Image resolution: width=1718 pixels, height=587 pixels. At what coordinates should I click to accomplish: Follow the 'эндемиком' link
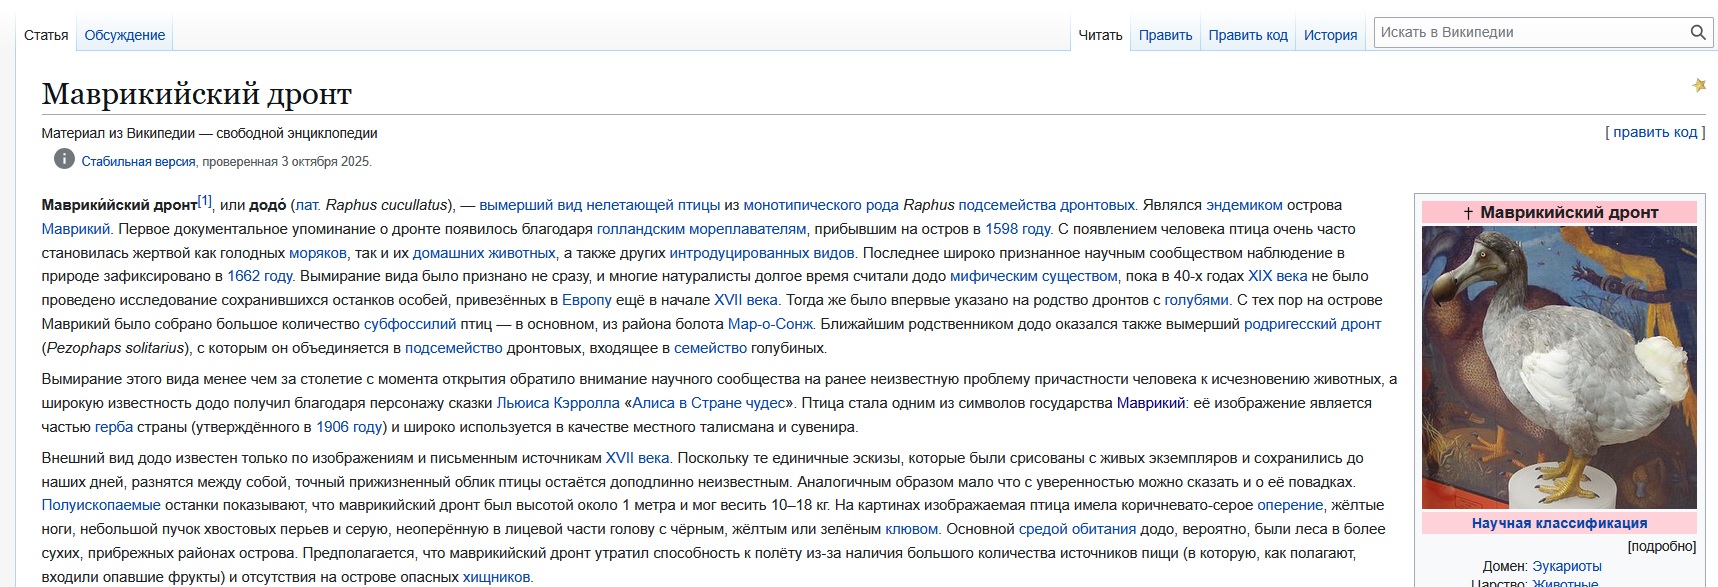tap(1244, 205)
